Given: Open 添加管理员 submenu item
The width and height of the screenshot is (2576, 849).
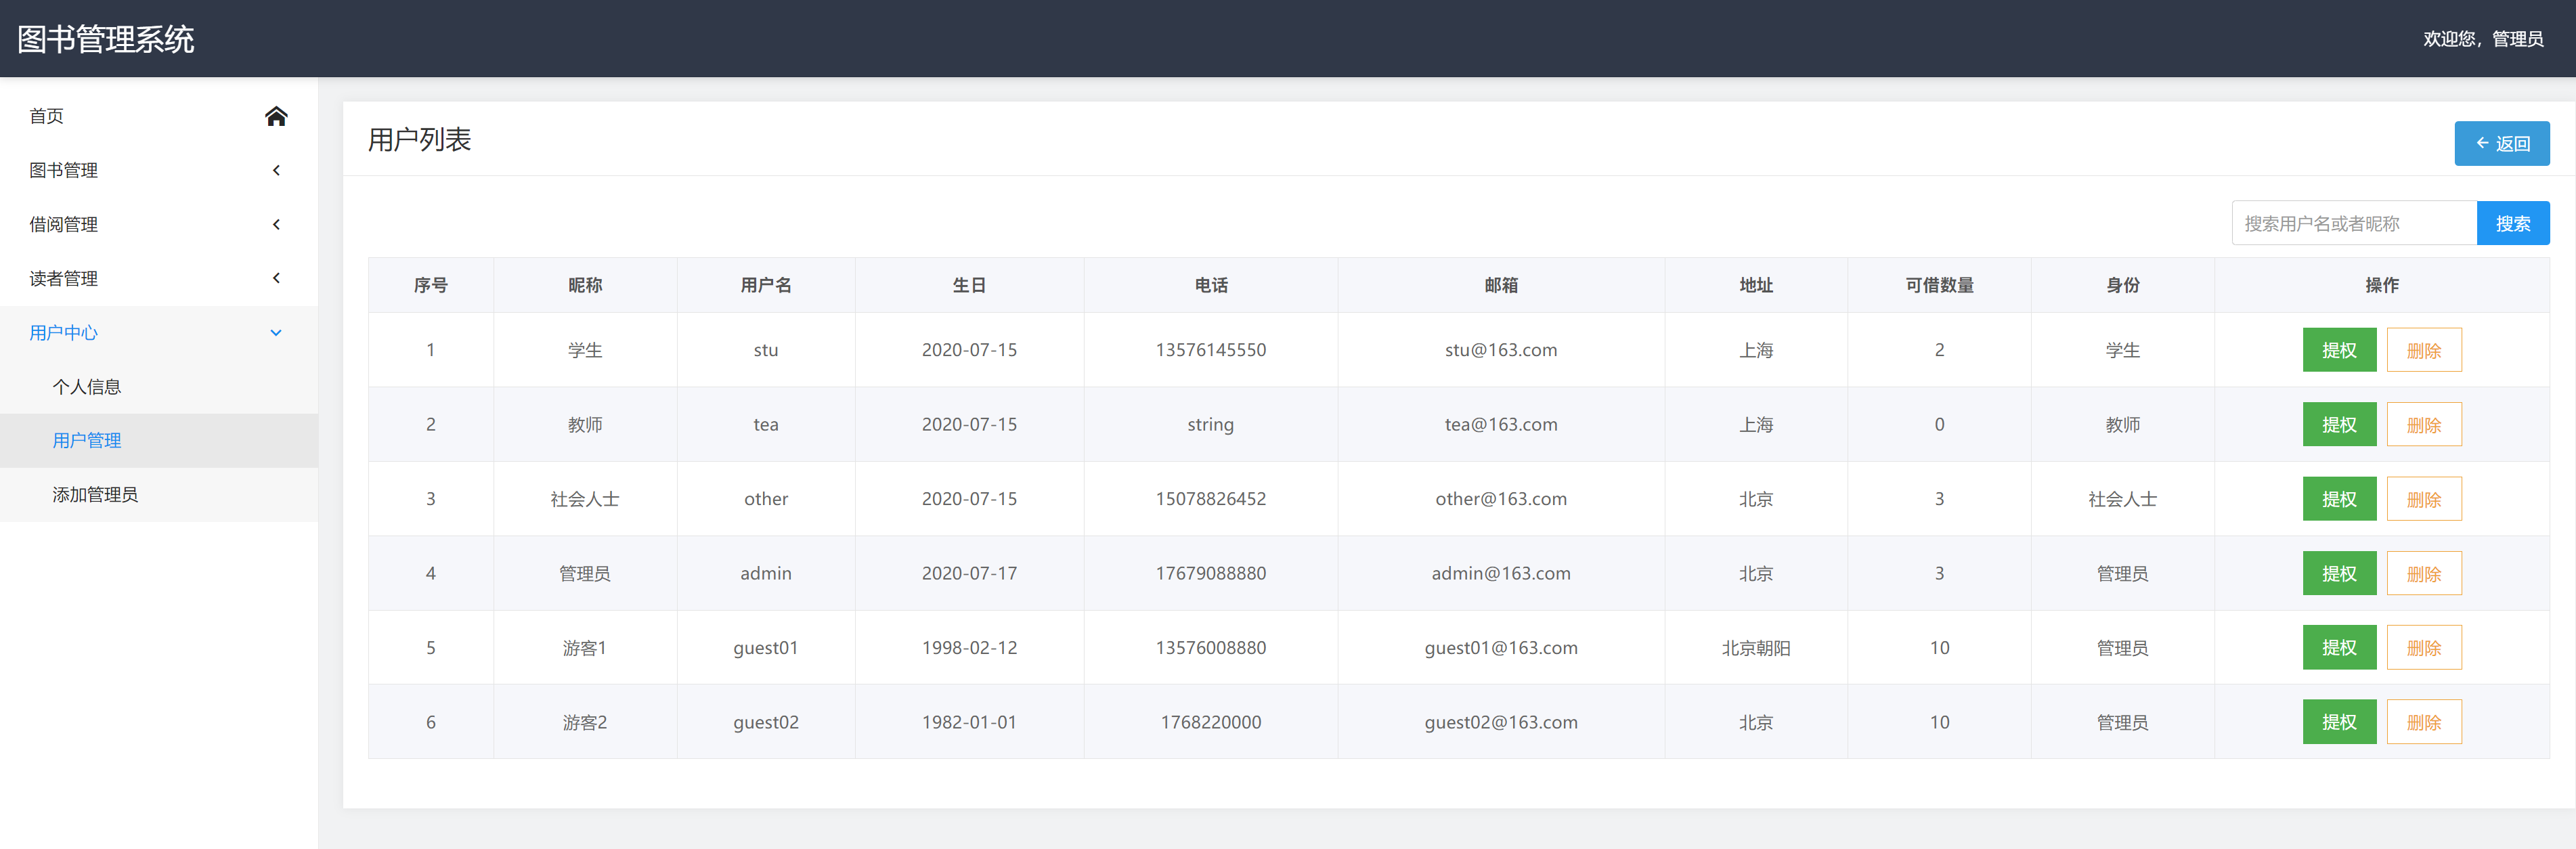Looking at the screenshot, I should 159,495.
